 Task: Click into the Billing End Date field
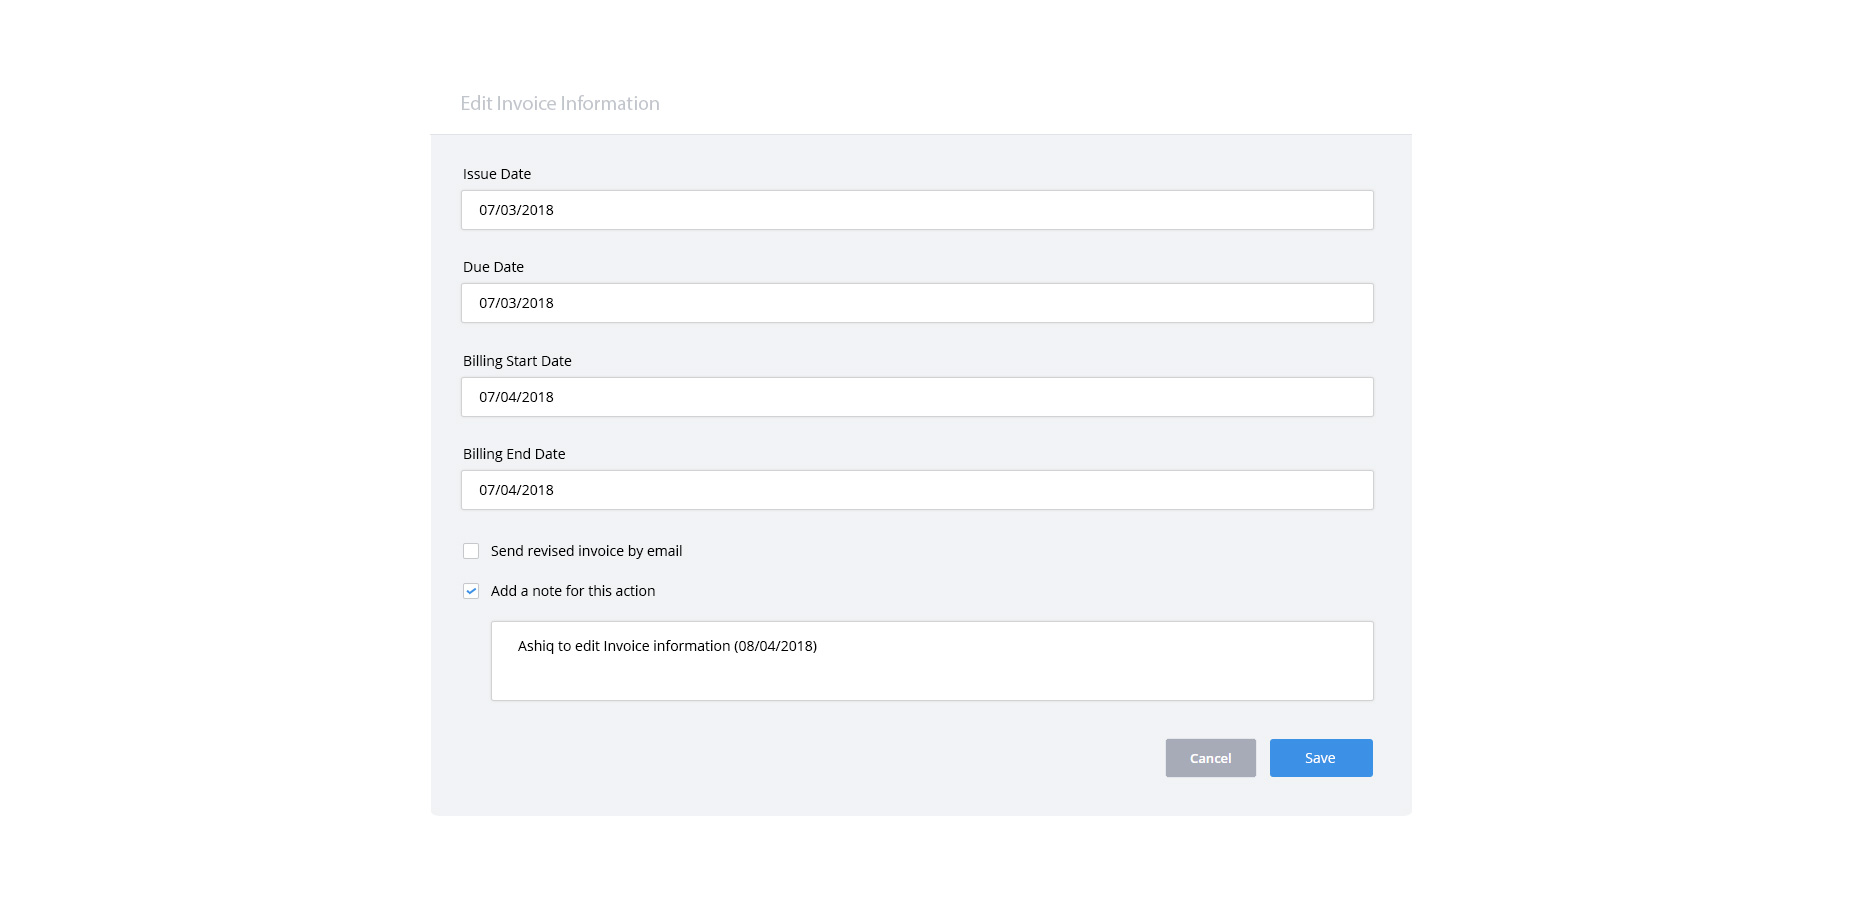coord(916,490)
